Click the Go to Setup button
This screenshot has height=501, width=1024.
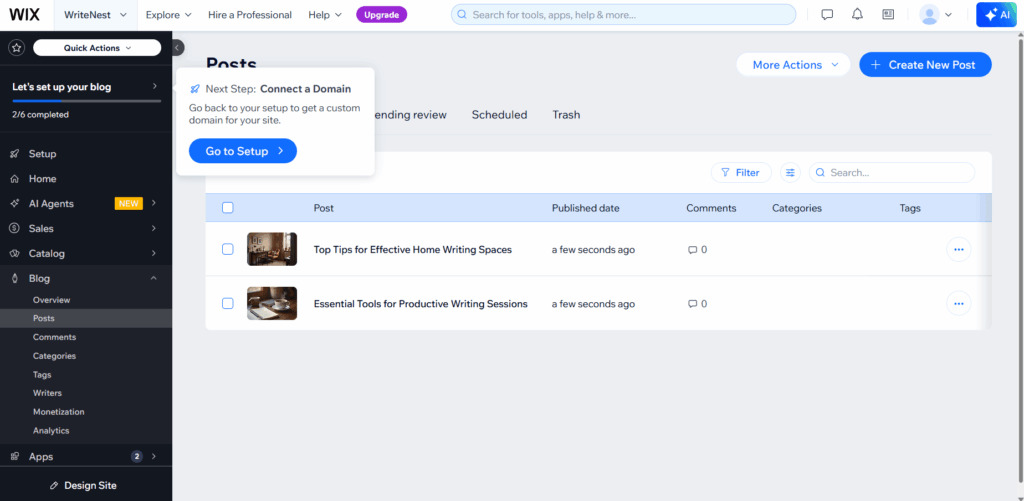pos(243,151)
